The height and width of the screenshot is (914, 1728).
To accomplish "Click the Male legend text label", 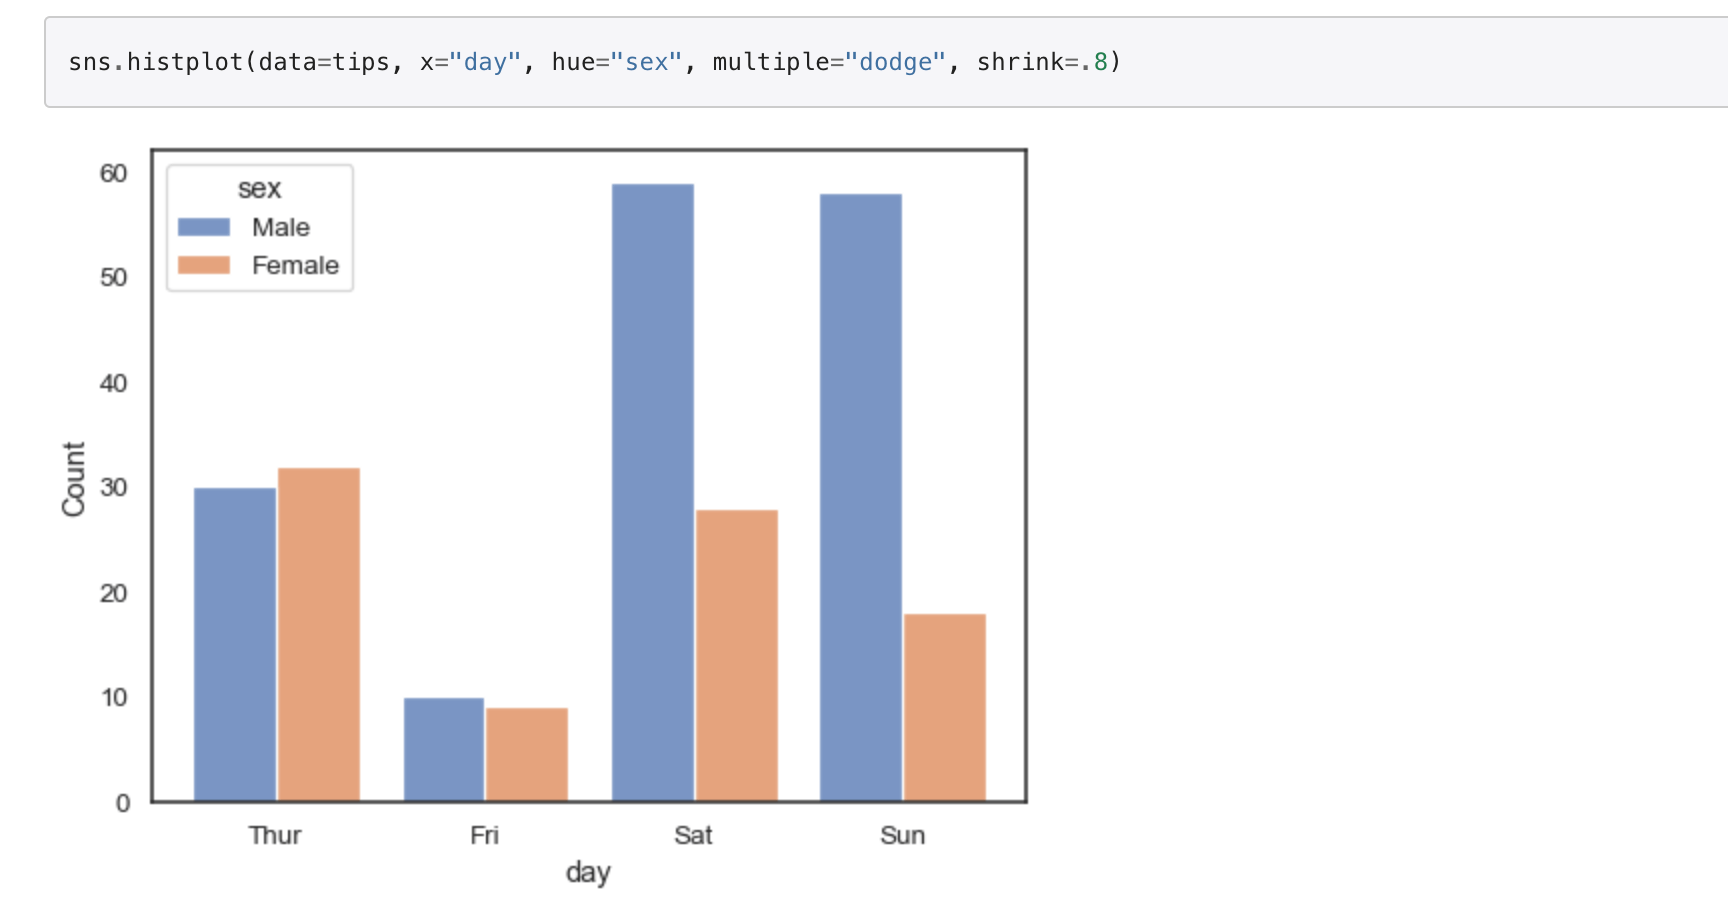I will [279, 226].
